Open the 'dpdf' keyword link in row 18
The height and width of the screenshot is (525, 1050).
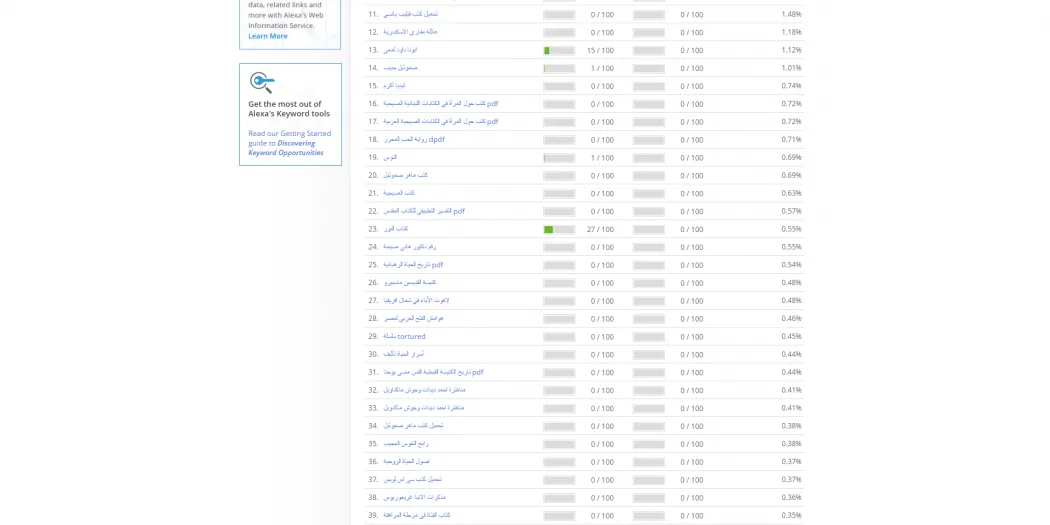pos(413,140)
